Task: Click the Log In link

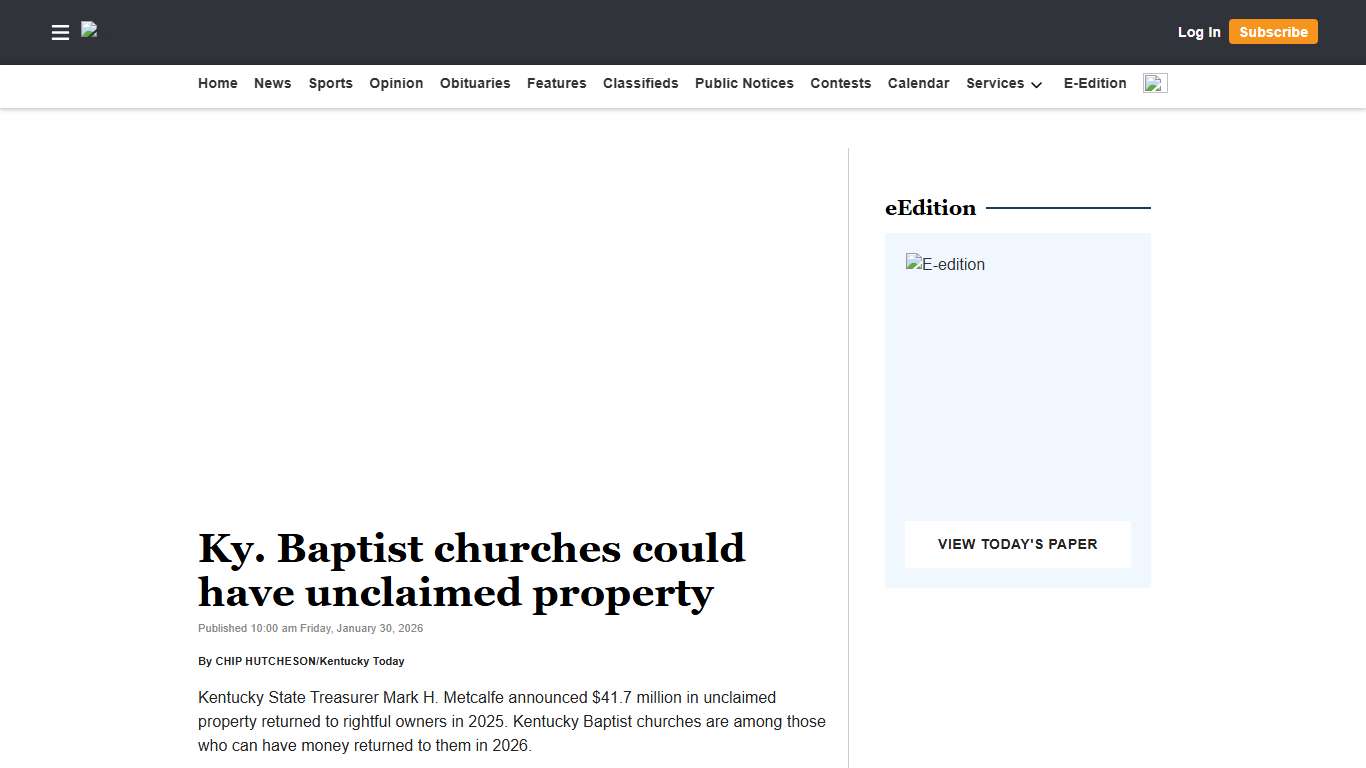Action: click(x=1198, y=32)
